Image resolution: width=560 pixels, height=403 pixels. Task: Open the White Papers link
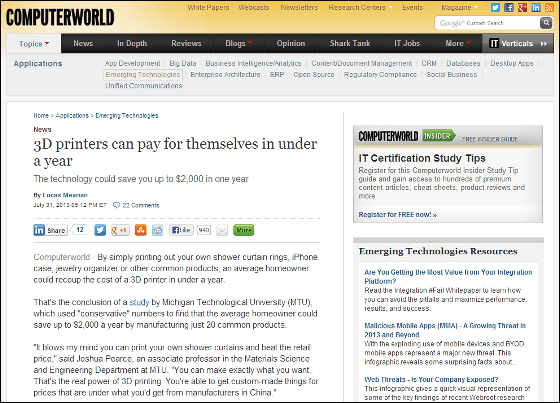click(x=208, y=7)
